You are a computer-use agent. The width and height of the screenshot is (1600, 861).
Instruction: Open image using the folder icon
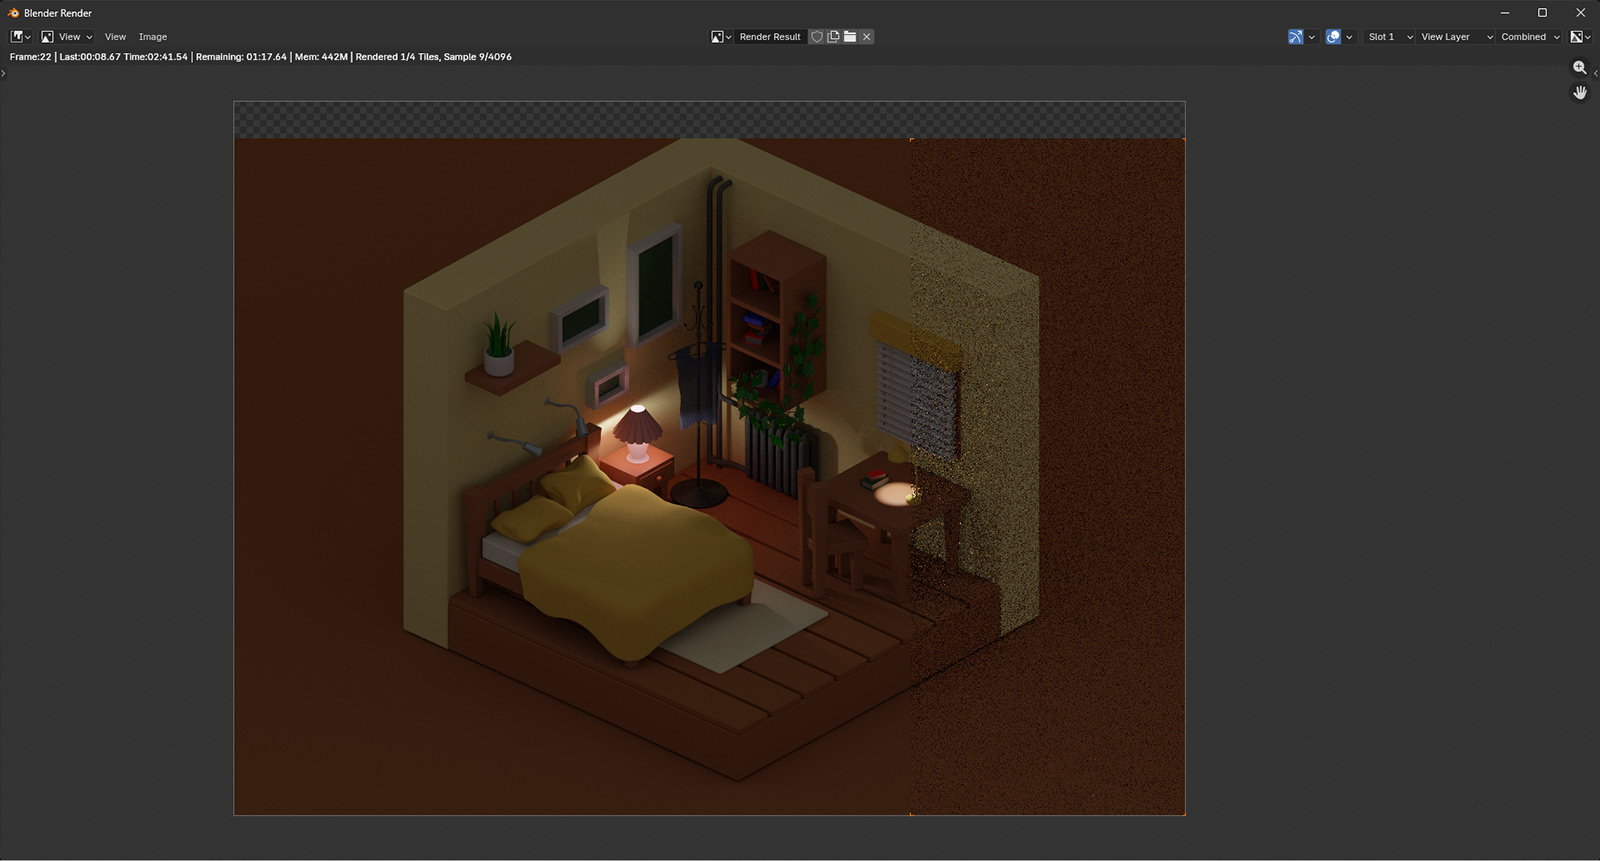click(850, 37)
